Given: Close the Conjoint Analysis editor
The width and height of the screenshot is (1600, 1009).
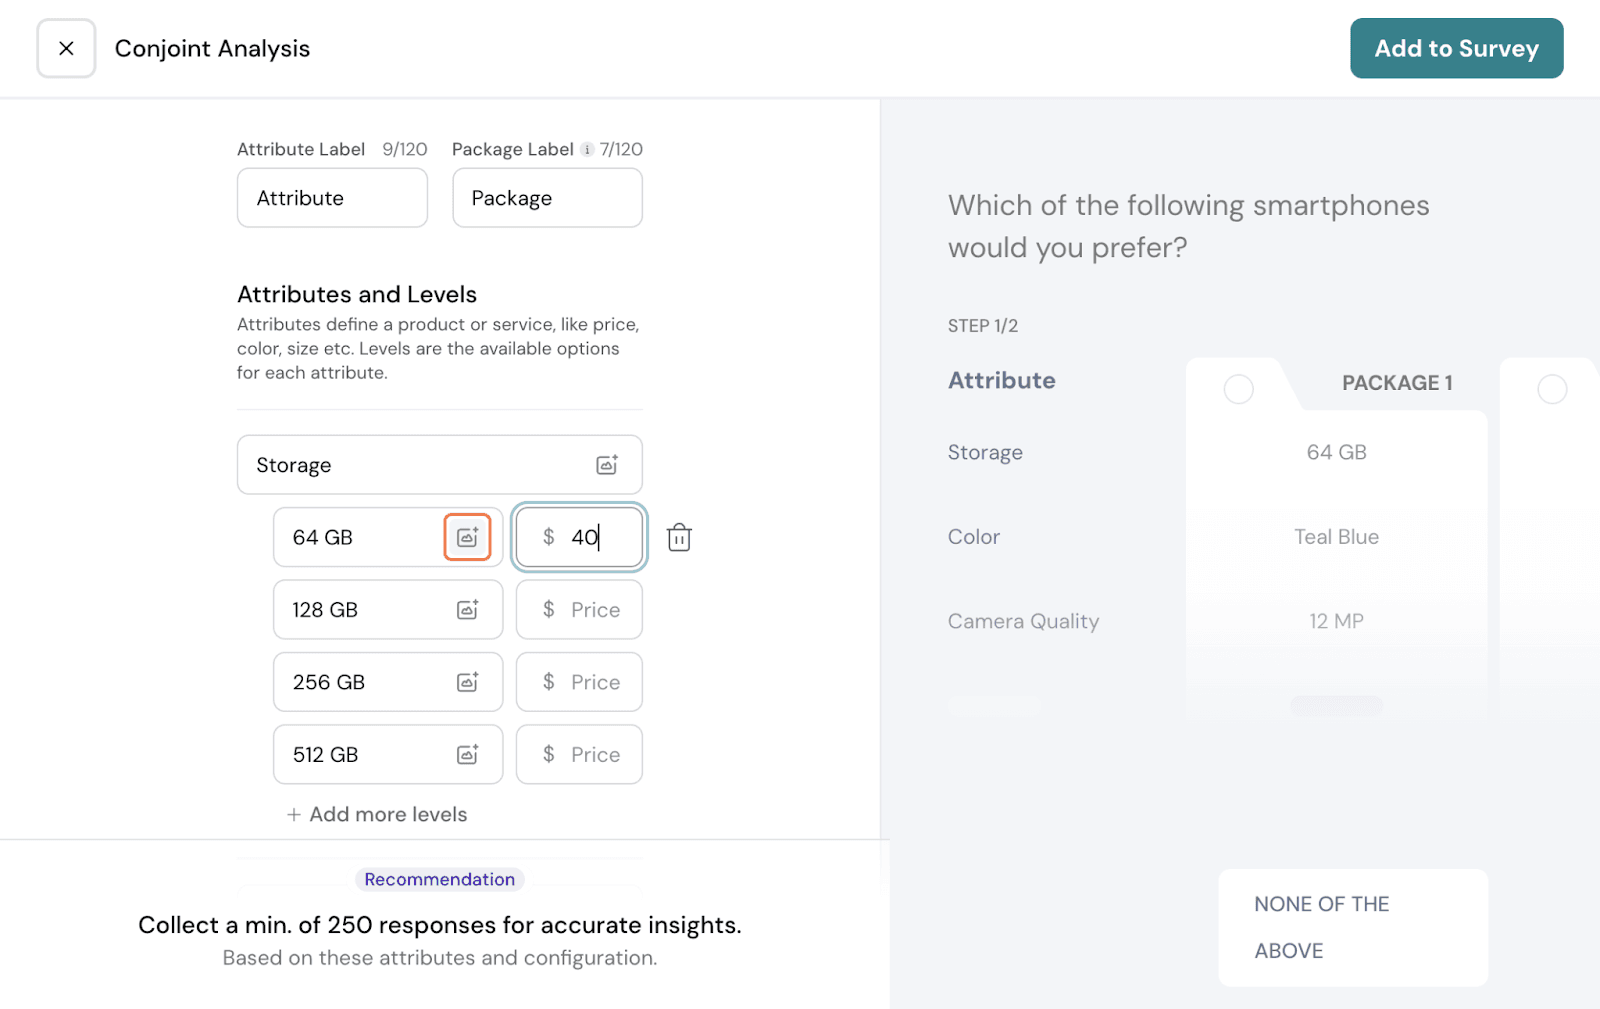Looking at the screenshot, I should coord(66,48).
